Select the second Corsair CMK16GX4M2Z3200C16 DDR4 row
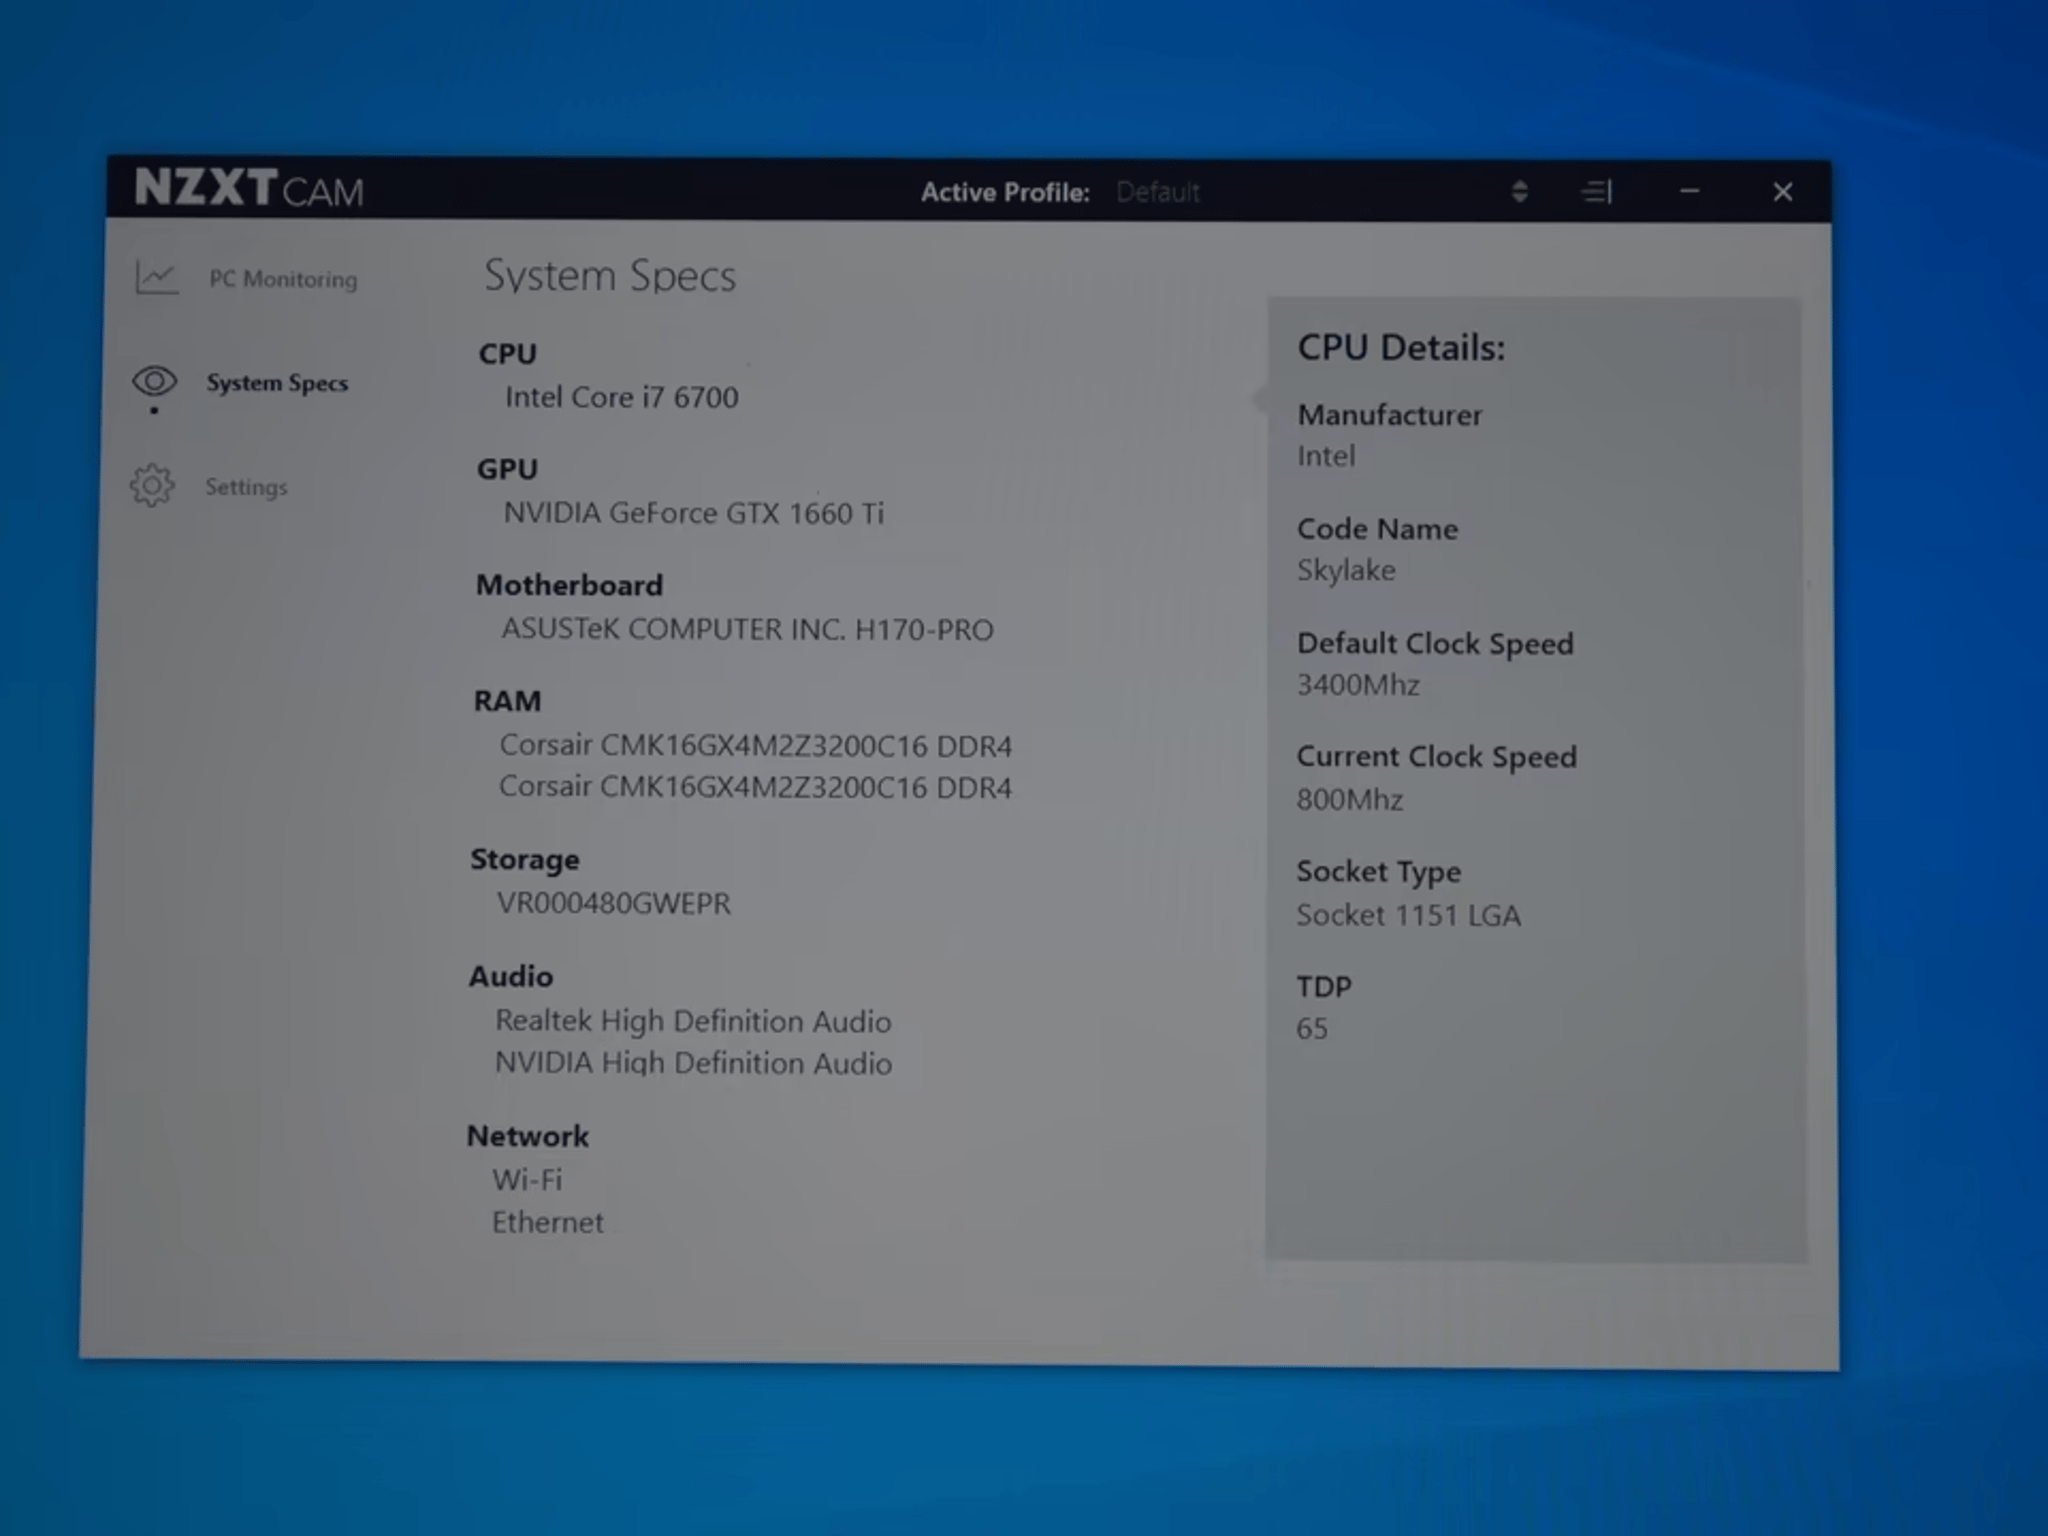 coord(755,787)
